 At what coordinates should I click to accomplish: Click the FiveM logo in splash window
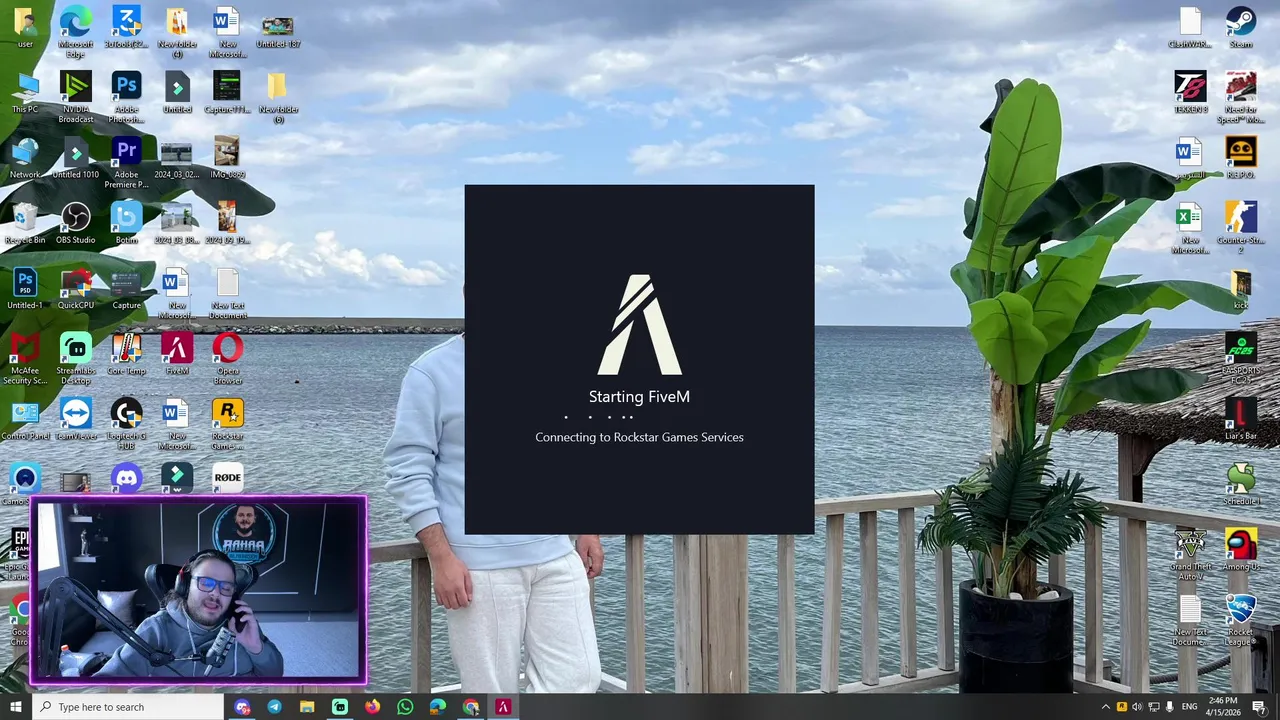click(x=639, y=325)
